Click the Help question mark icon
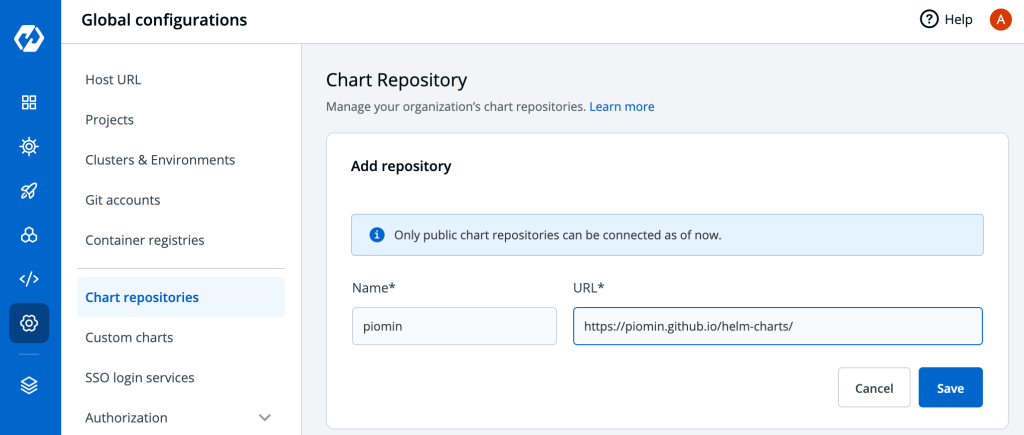 pyautogui.click(x=929, y=19)
